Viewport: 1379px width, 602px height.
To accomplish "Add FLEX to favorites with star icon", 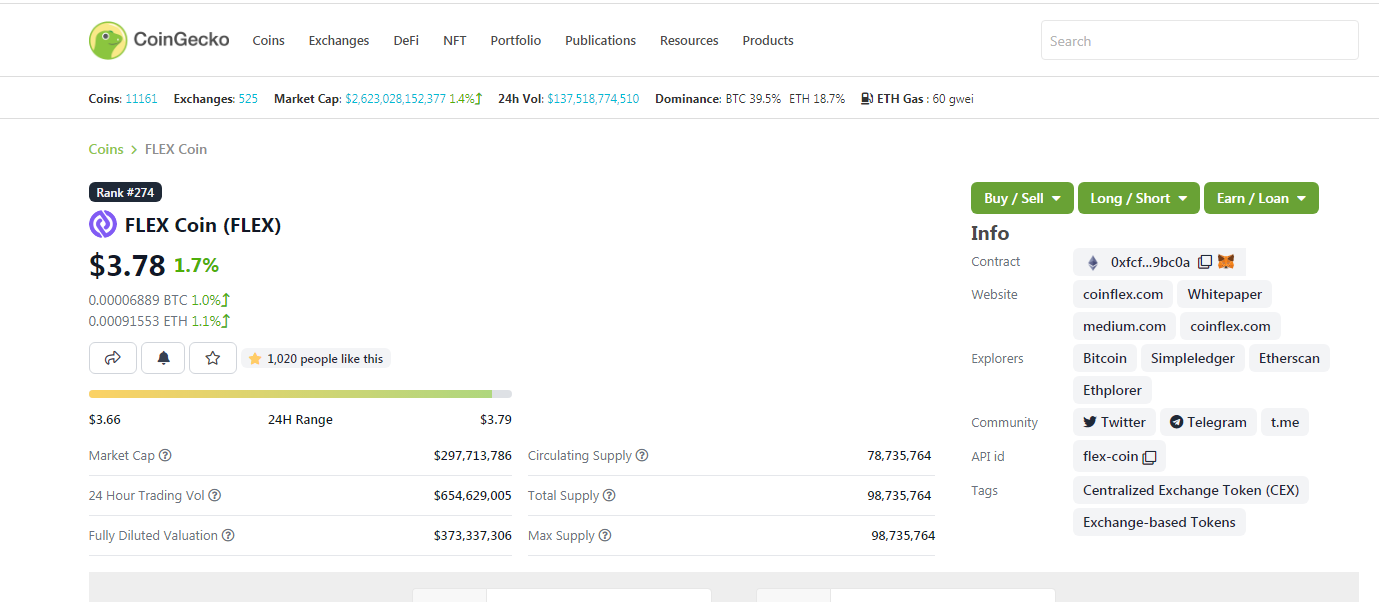I will [213, 358].
